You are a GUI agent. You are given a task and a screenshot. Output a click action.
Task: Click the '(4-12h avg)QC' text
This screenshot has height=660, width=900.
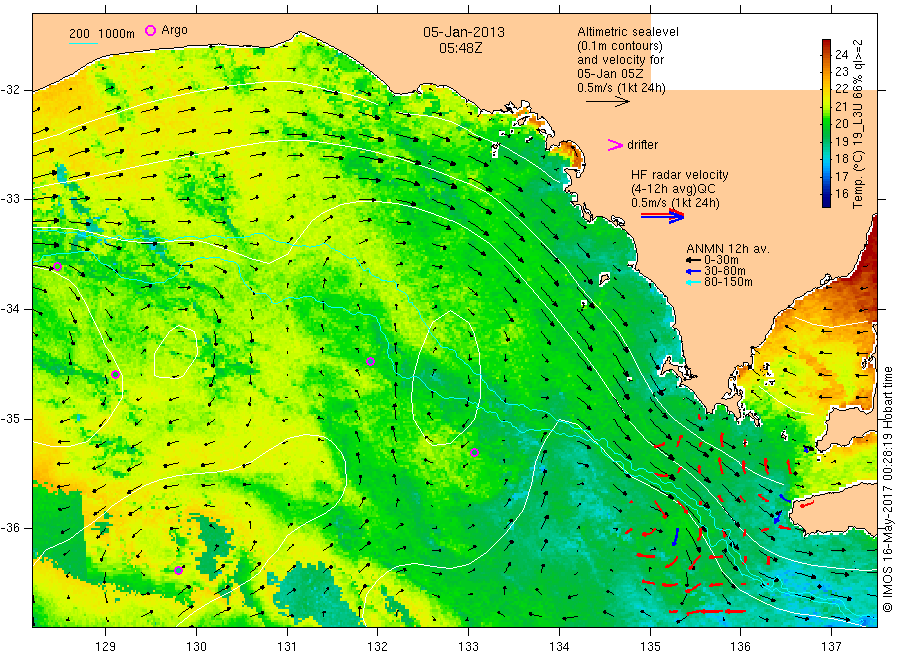673,189
